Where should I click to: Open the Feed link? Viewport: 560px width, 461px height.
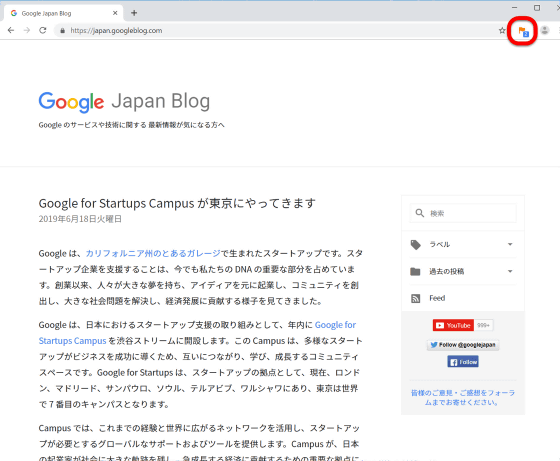pyautogui.click(x=437, y=298)
